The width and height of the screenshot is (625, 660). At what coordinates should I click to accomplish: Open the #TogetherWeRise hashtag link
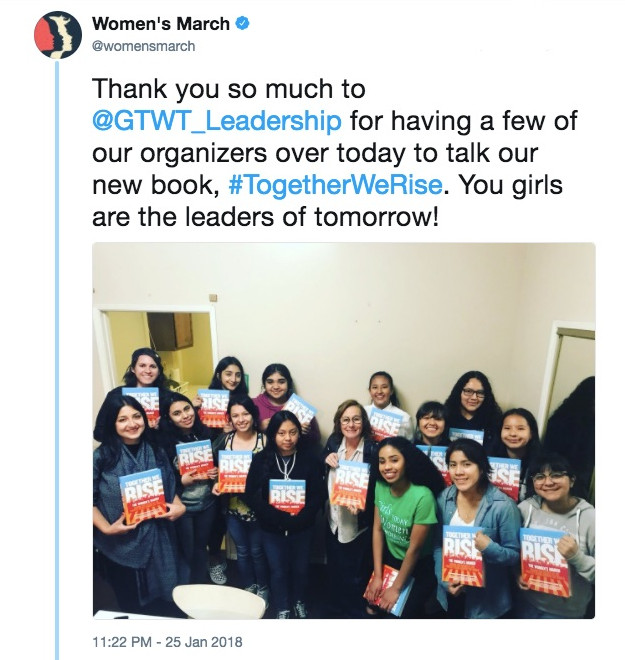(335, 185)
